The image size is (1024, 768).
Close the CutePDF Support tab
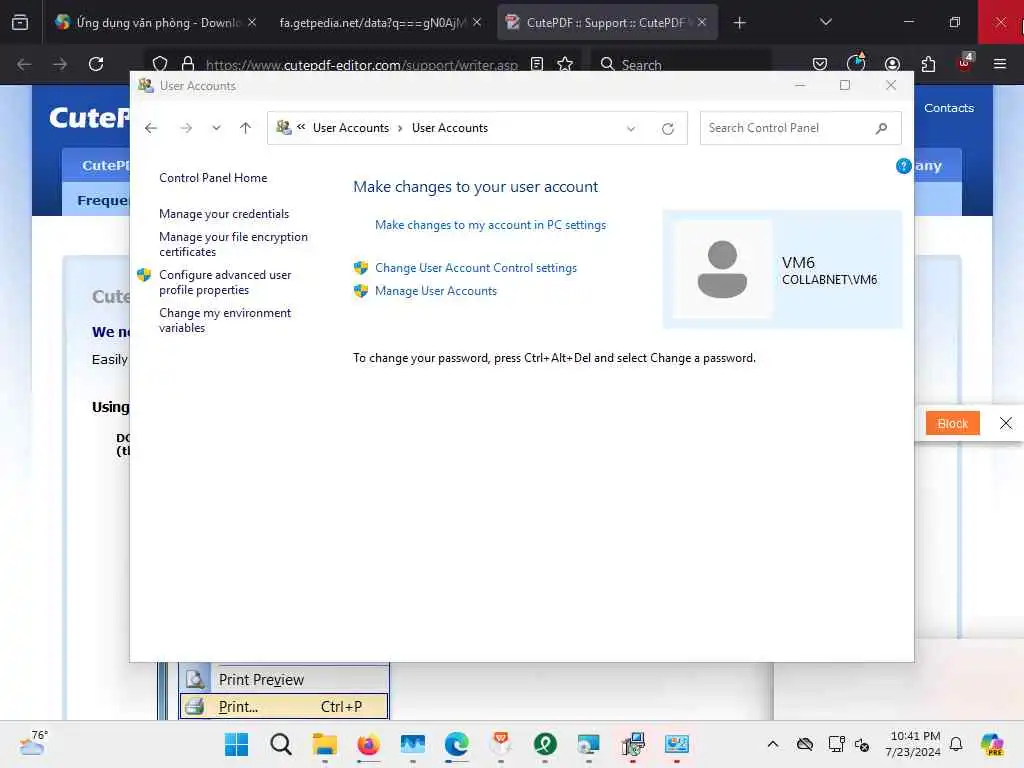[702, 22]
